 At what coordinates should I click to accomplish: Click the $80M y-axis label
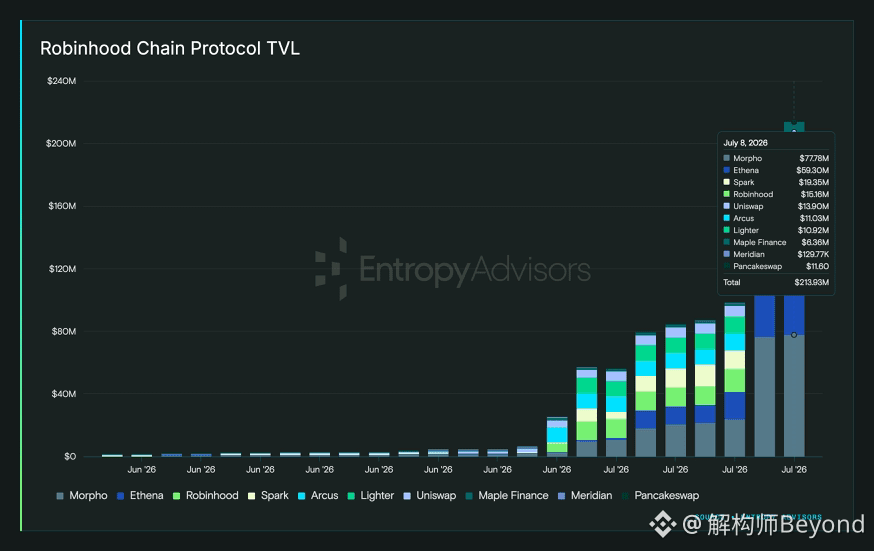pos(64,331)
